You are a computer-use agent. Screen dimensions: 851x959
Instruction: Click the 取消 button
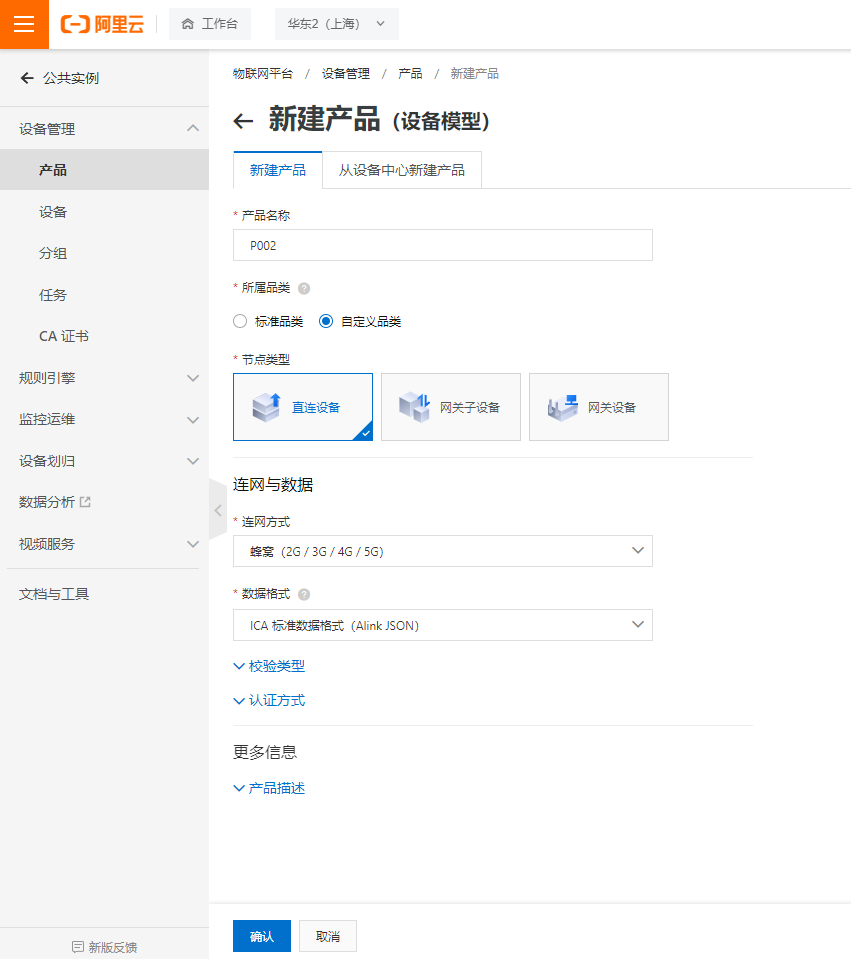click(x=328, y=936)
